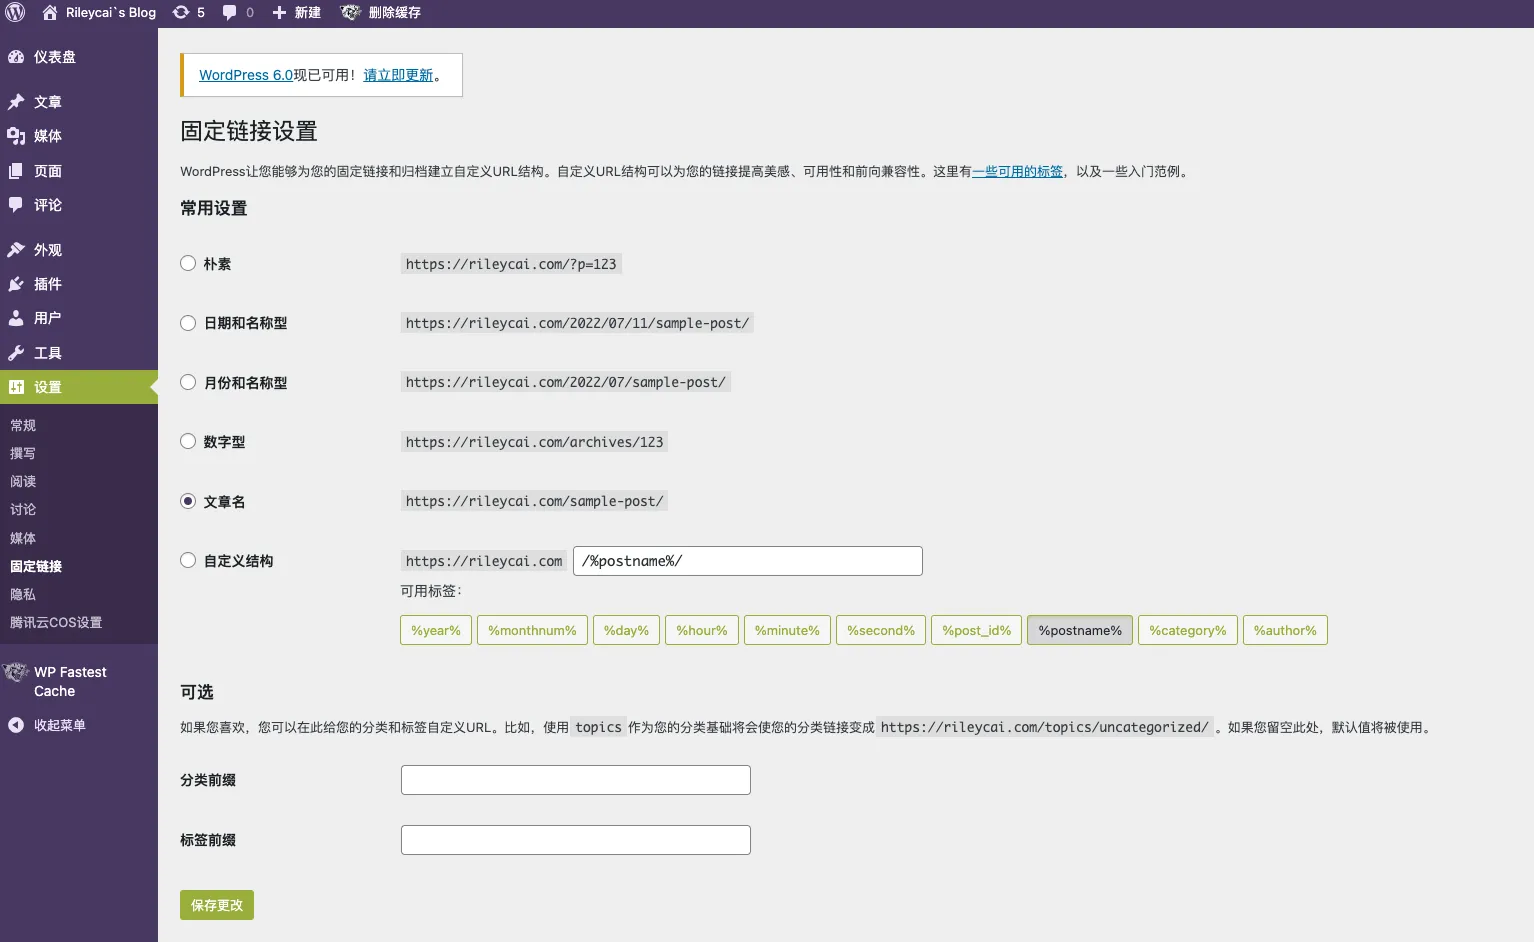
Task: Select the 自定义结构 radio button
Action: point(188,560)
